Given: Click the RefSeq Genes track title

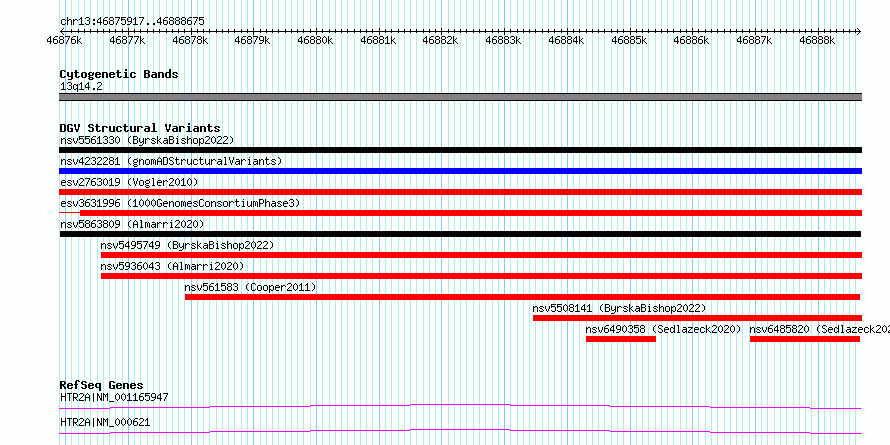Looking at the screenshot, I should tap(101, 385).
